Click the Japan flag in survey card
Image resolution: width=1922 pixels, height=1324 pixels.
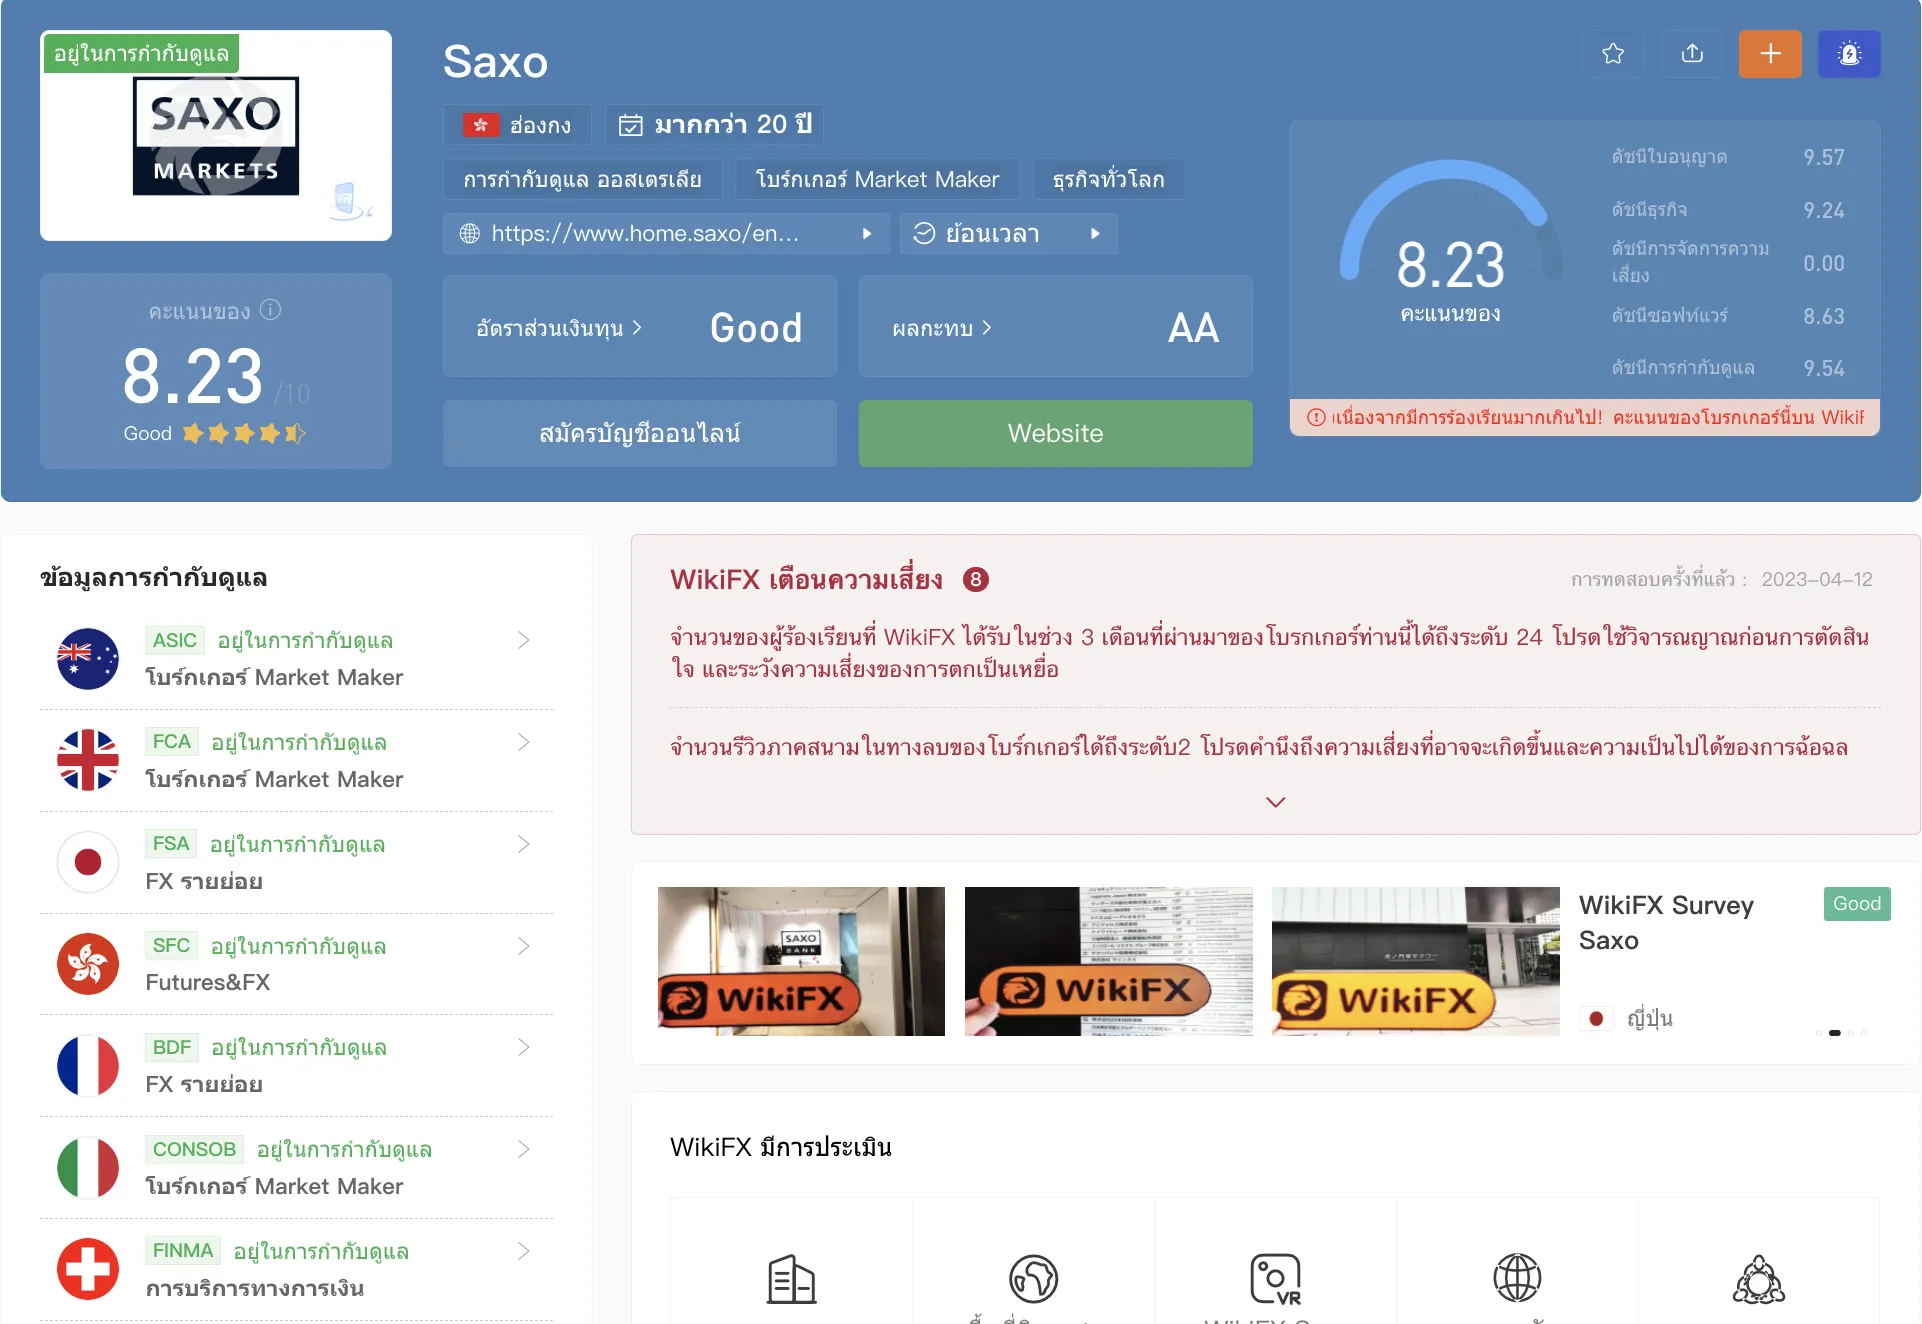coord(1596,1018)
